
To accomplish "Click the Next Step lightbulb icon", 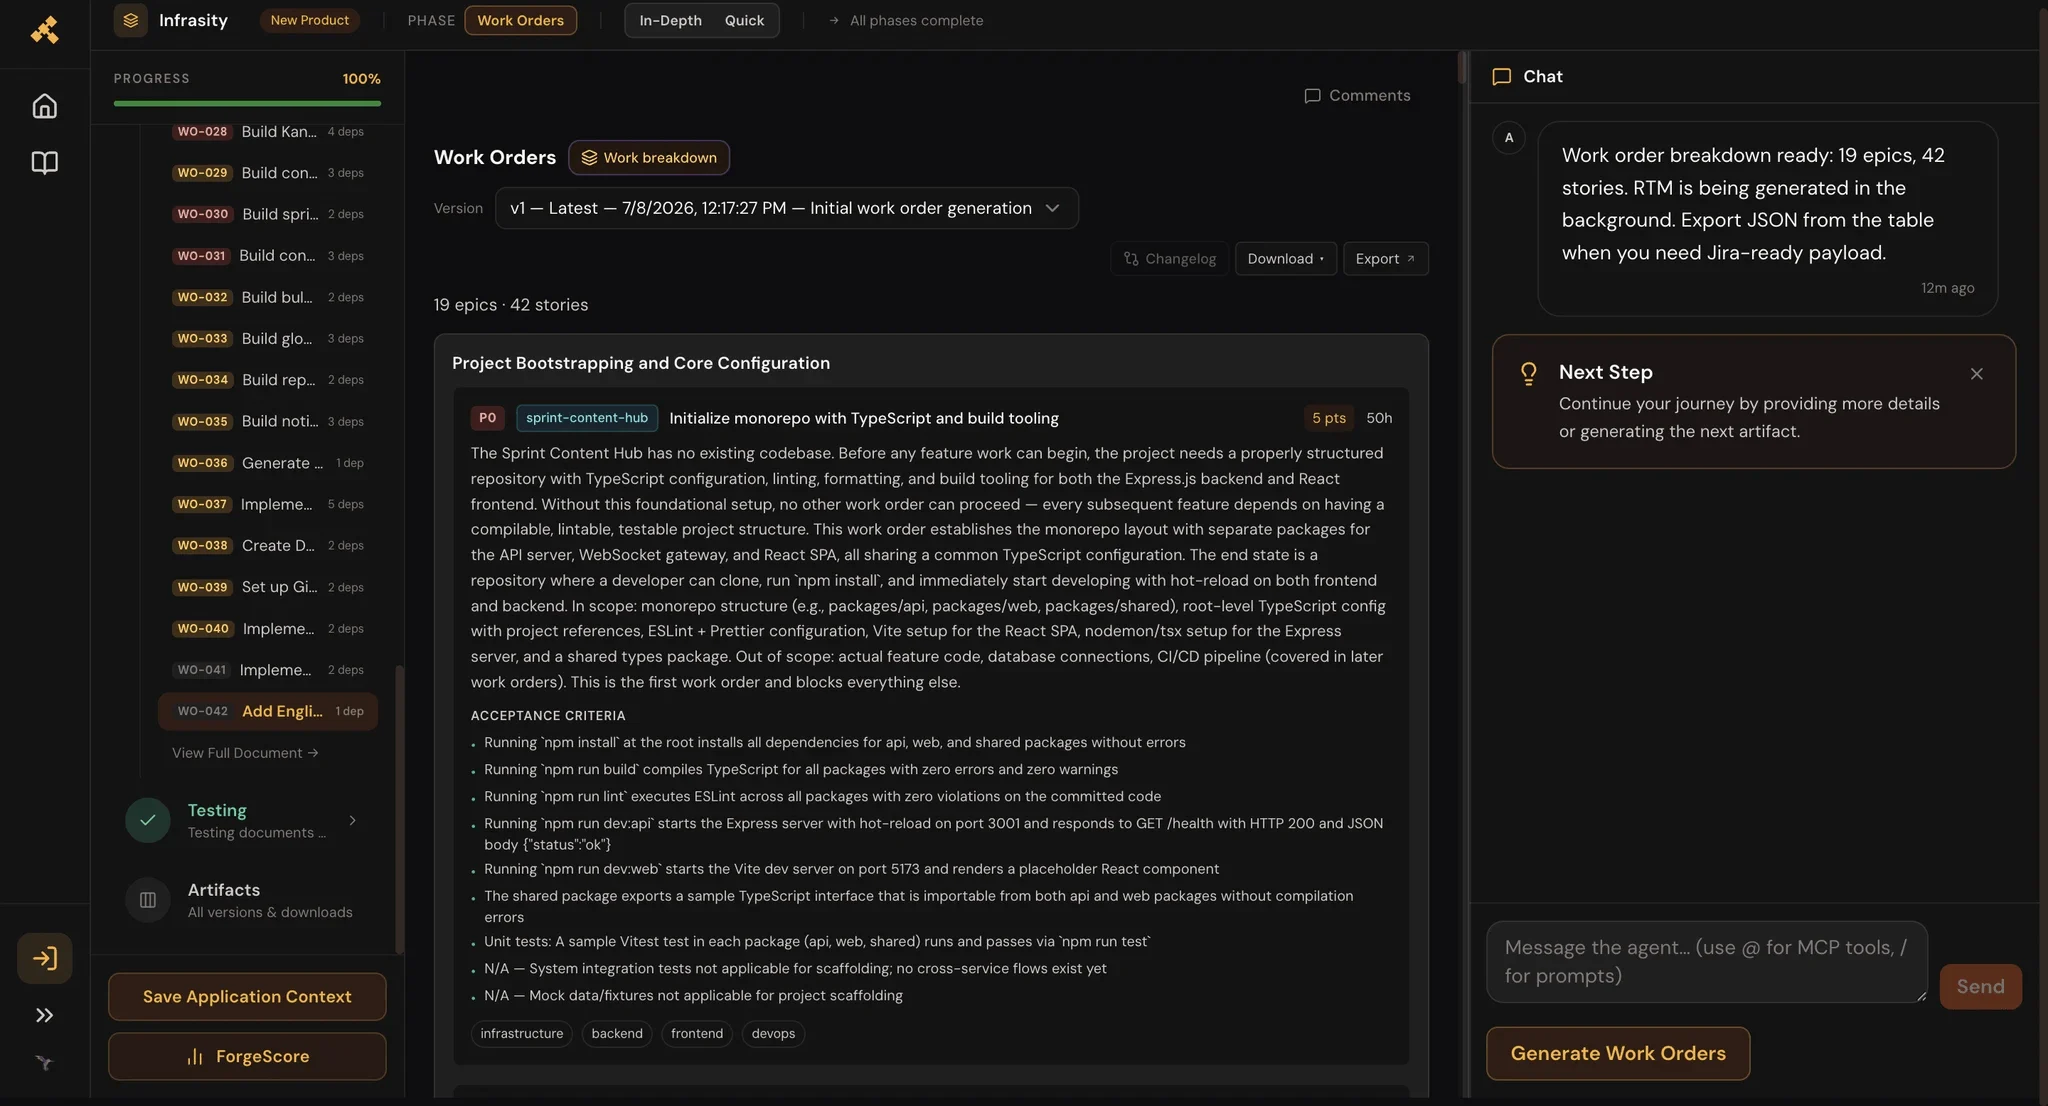I will pos(1528,373).
